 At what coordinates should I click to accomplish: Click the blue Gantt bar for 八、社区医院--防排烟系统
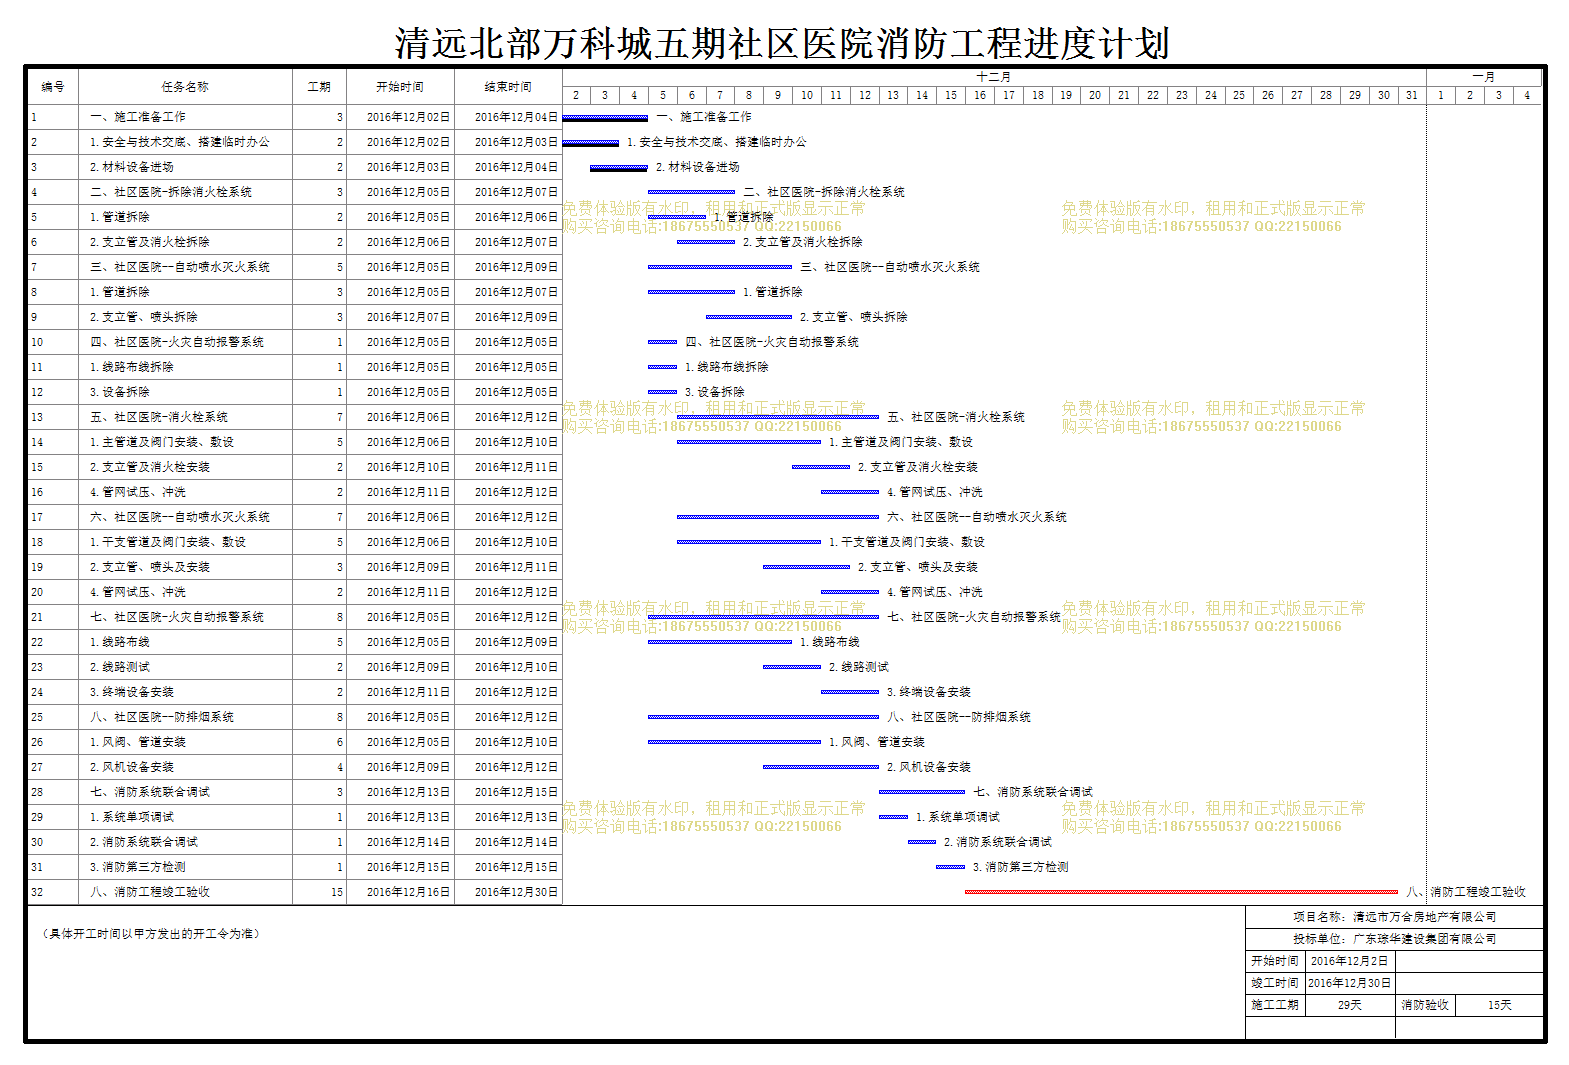[763, 717]
